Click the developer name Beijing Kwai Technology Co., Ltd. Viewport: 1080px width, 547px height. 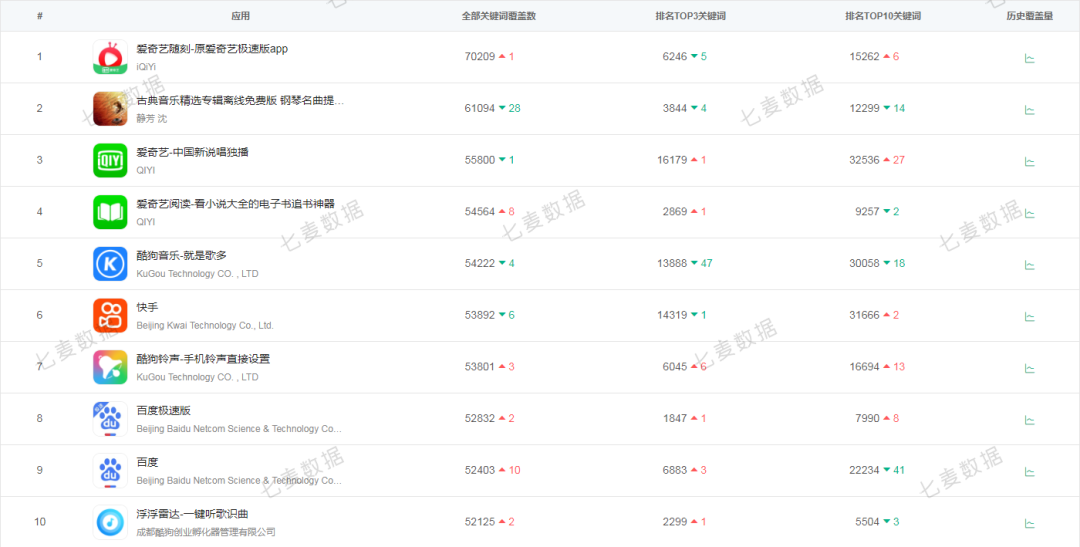(x=205, y=325)
